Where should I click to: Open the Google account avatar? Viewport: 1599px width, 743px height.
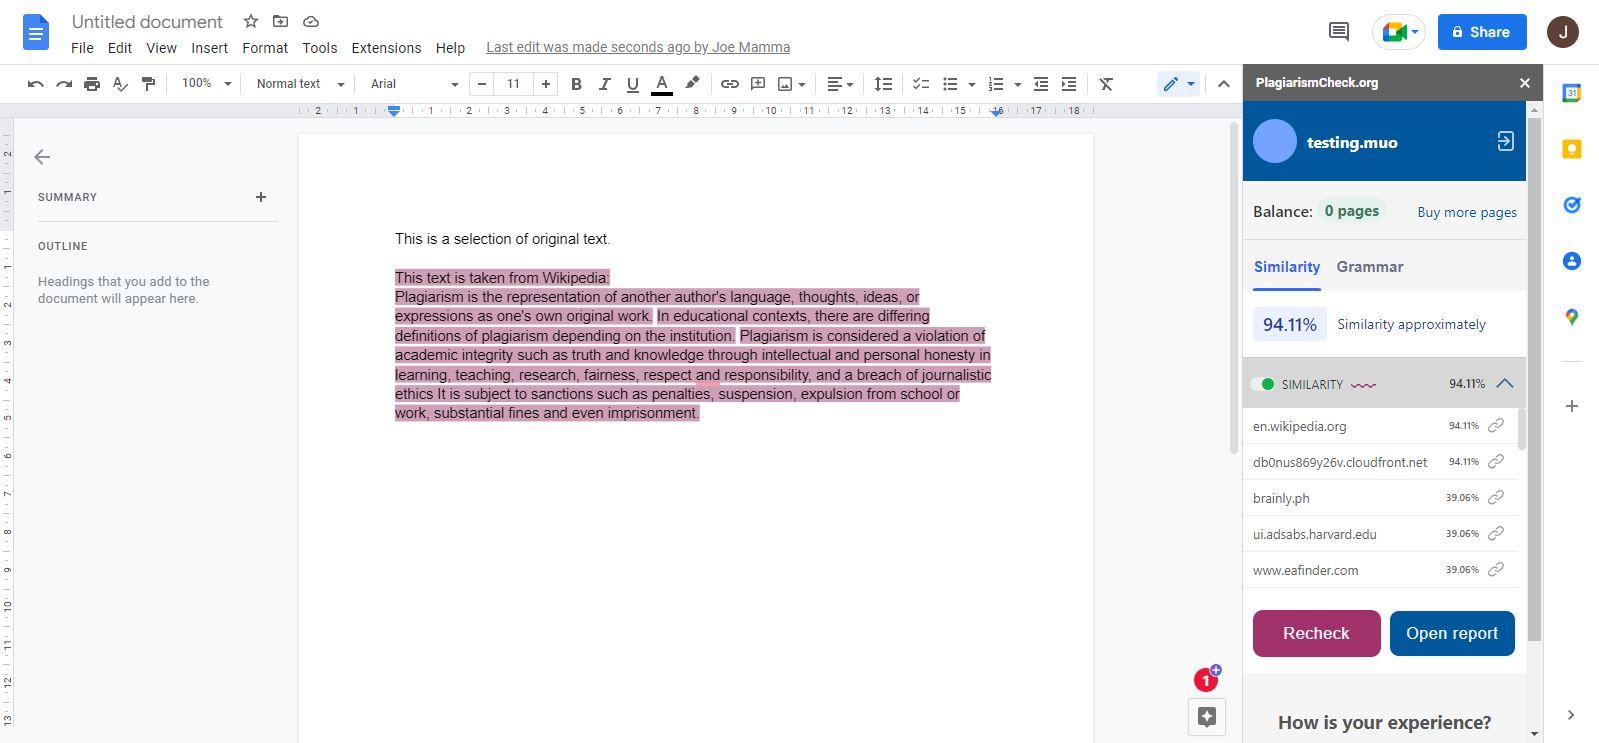[x=1563, y=32]
